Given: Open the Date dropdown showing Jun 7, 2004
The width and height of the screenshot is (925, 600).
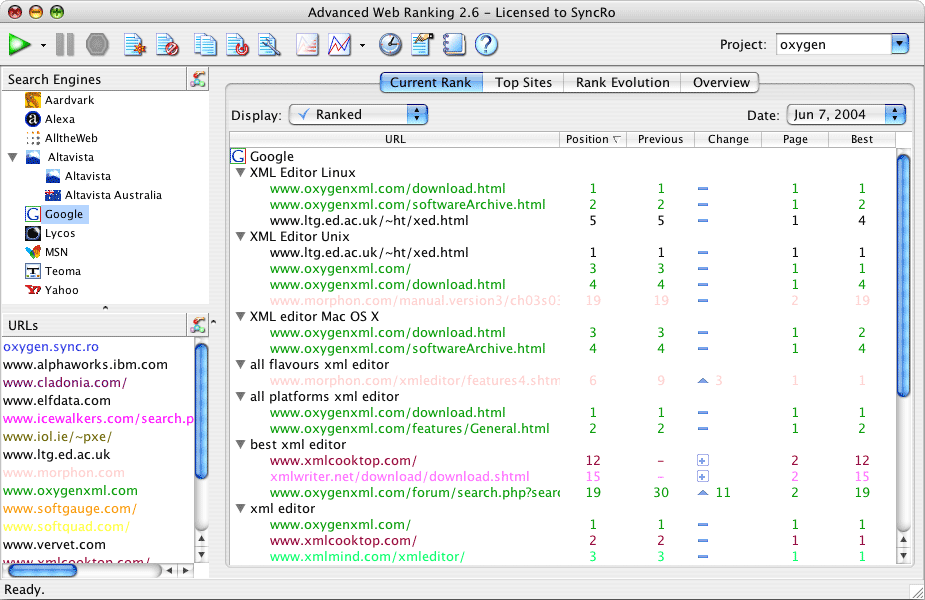Looking at the screenshot, I should coord(846,114).
